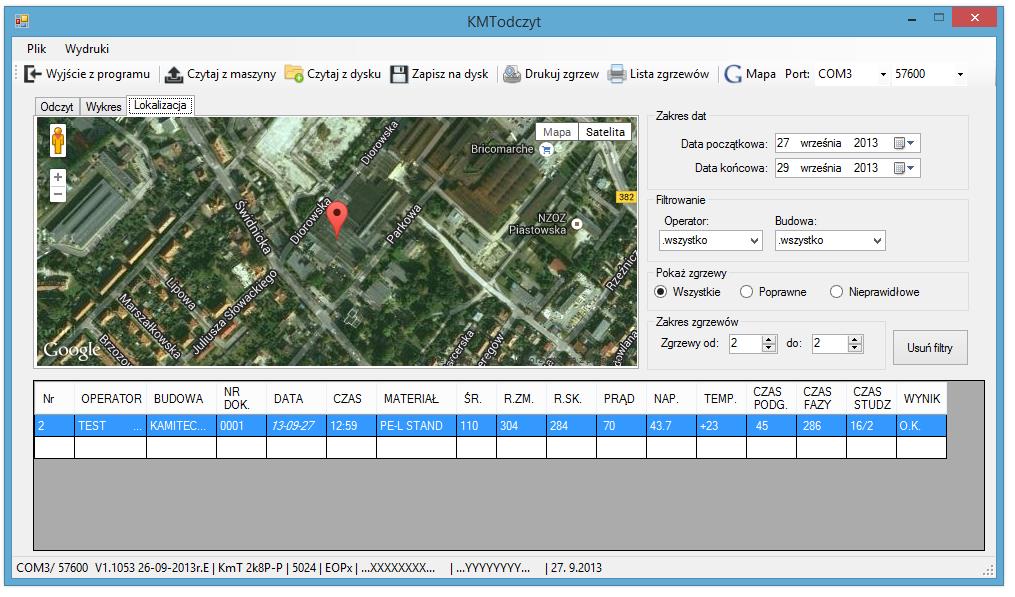1015x597 pixels.
Task: Click the KMTodczyt application icon in title bar
Action: click(22, 21)
